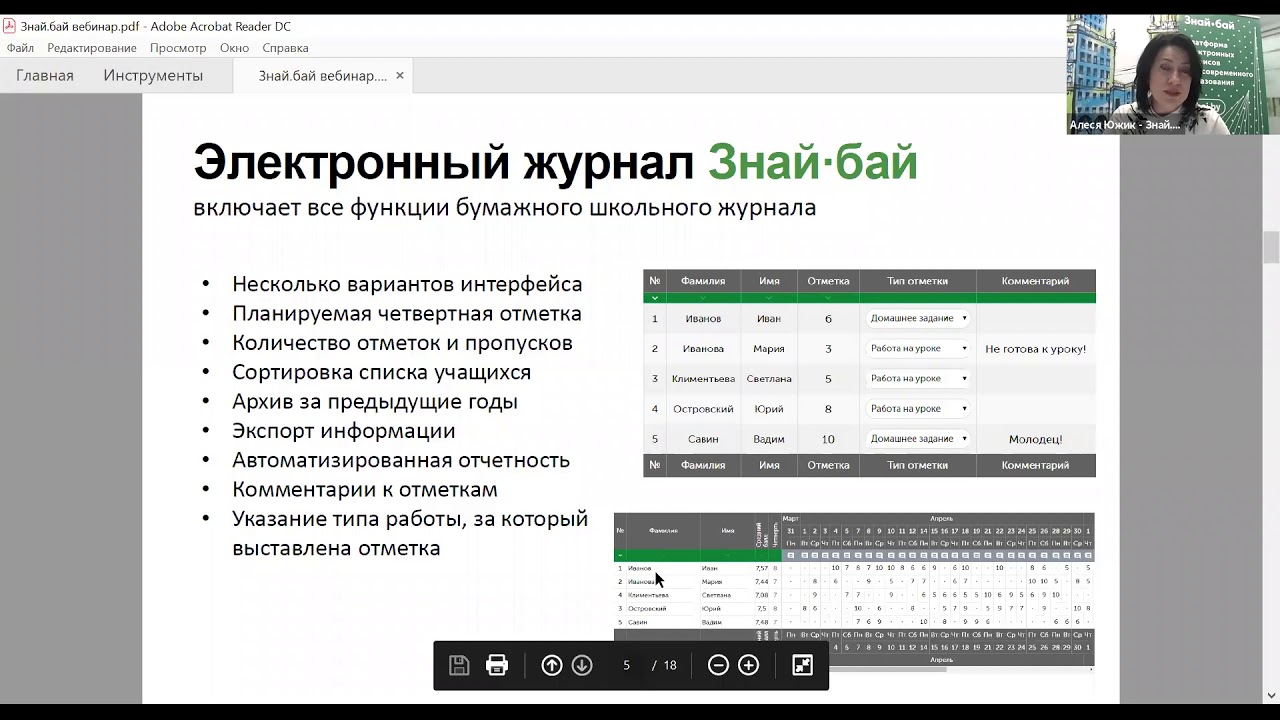Viewport: 1280px width, 720px height.
Task: Open type dropdown in Иванов Иван row
Action: tap(919, 318)
